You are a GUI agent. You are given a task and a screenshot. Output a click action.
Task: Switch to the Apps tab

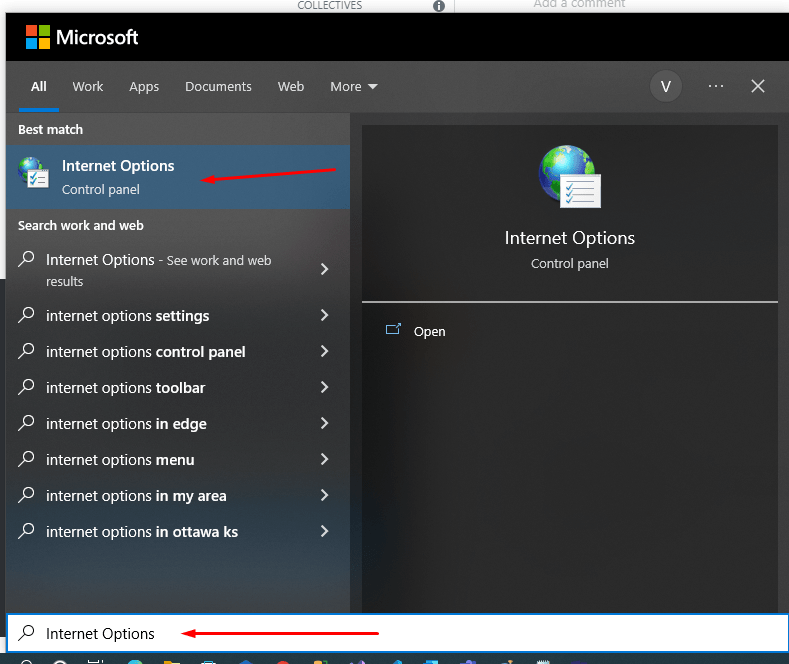coord(144,87)
